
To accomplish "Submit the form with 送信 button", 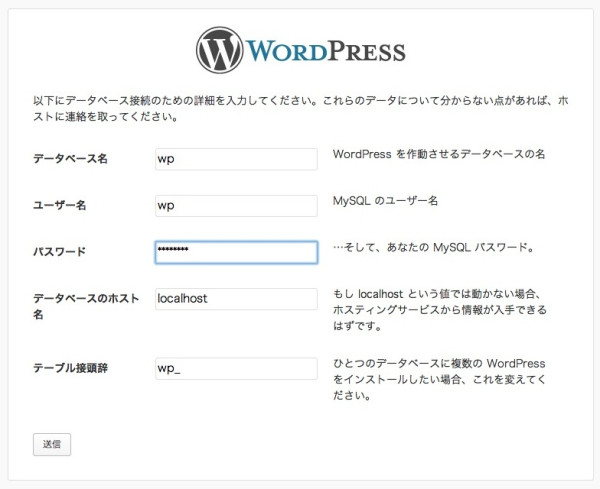I will click(x=52, y=444).
